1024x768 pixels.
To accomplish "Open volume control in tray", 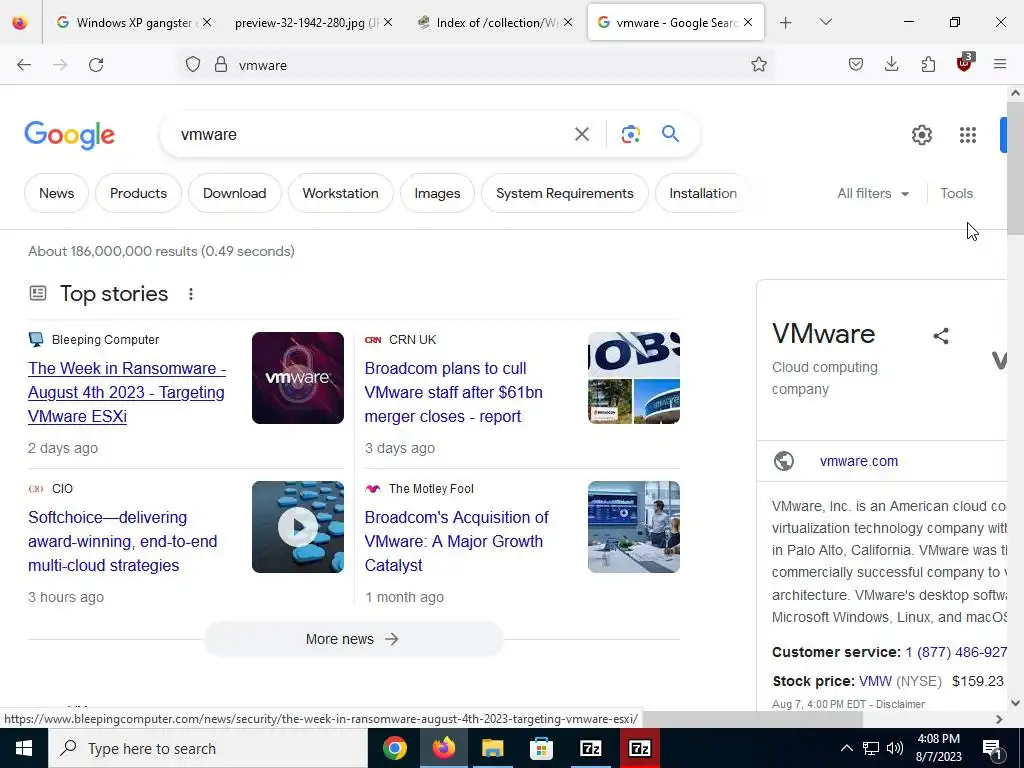I will point(895,748).
